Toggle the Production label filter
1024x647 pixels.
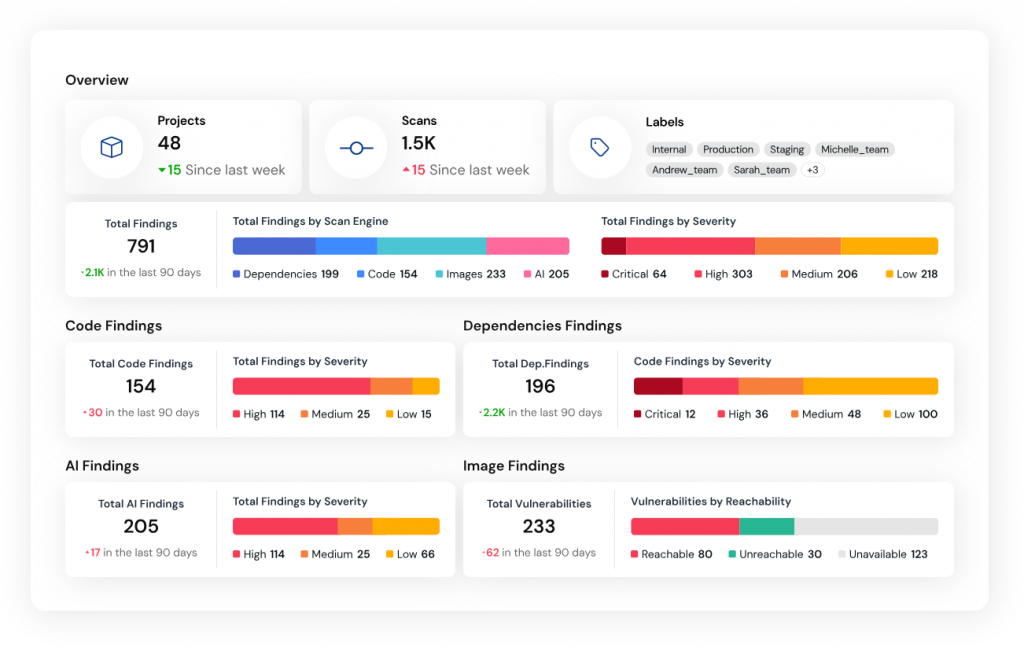728,148
